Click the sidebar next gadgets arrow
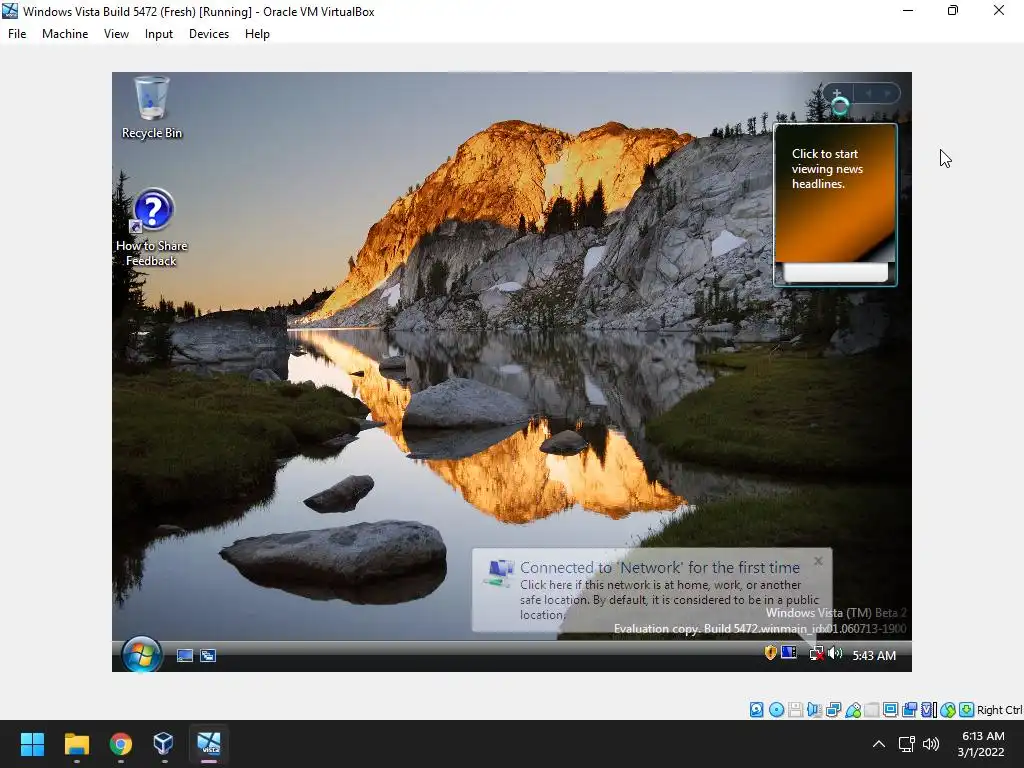This screenshot has height=768, width=1024. click(x=888, y=93)
